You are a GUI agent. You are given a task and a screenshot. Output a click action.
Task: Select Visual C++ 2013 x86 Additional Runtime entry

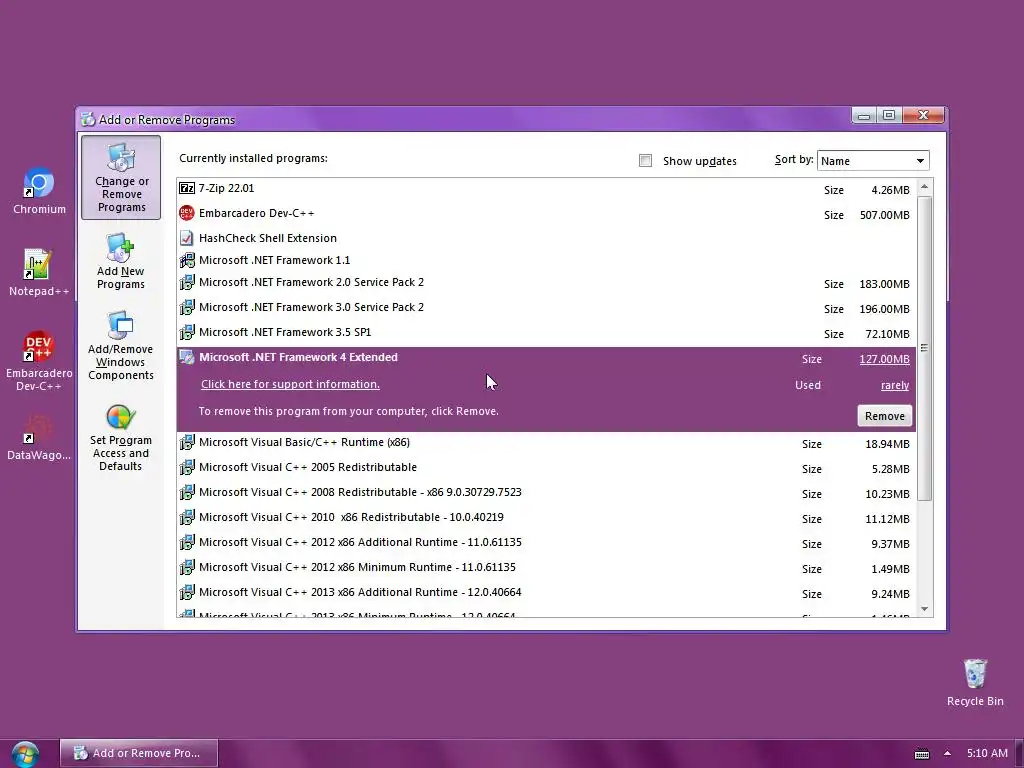(x=360, y=592)
